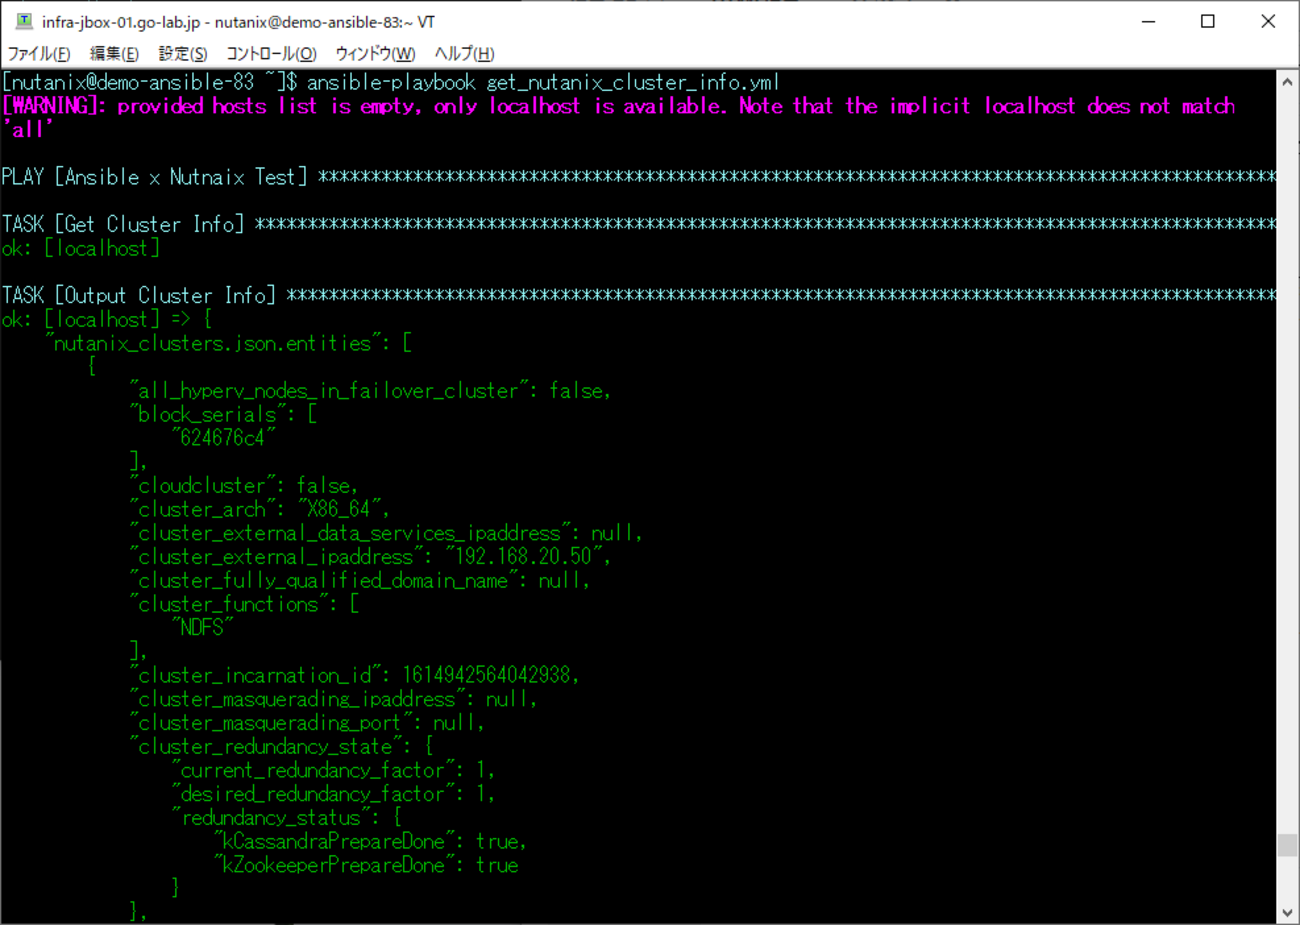Click the TASK [Get Cluster Info] line
1300x925 pixels.
coord(638,224)
